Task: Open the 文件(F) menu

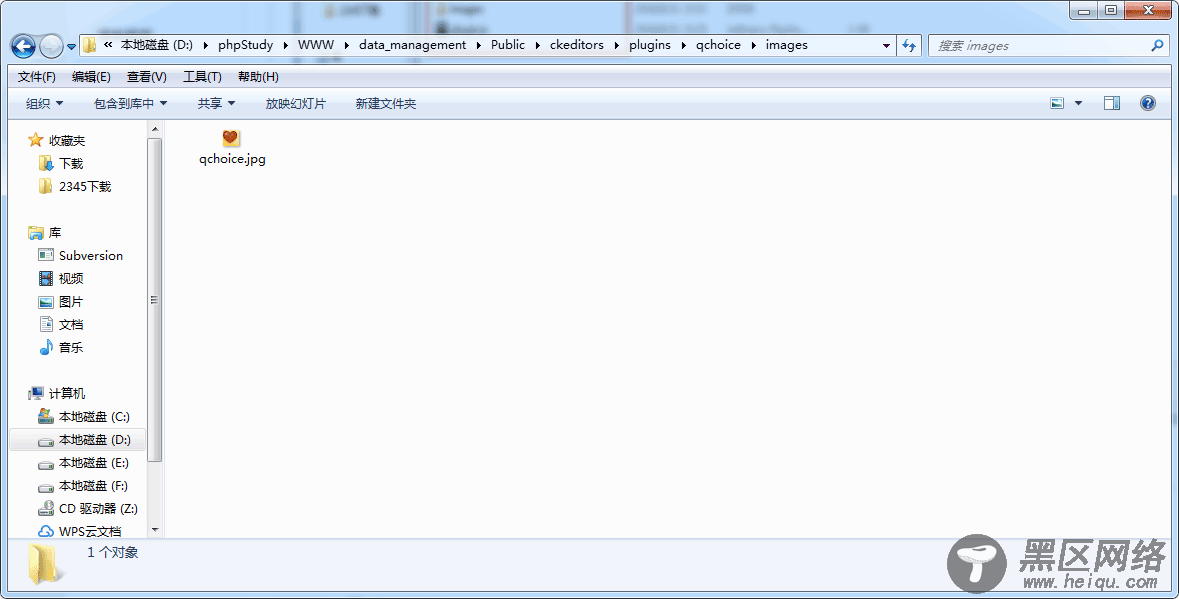Action: (37, 77)
